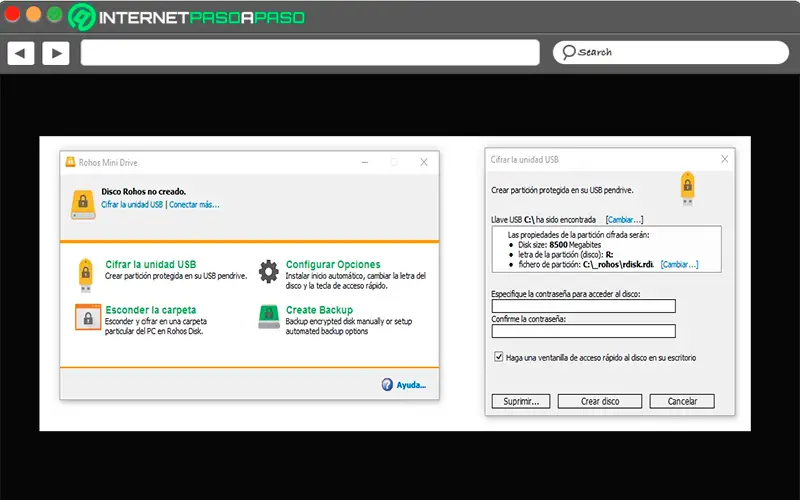Open the Cifrar la unidad USB link under Disco Rohos

pyautogui.click(x=132, y=205)
